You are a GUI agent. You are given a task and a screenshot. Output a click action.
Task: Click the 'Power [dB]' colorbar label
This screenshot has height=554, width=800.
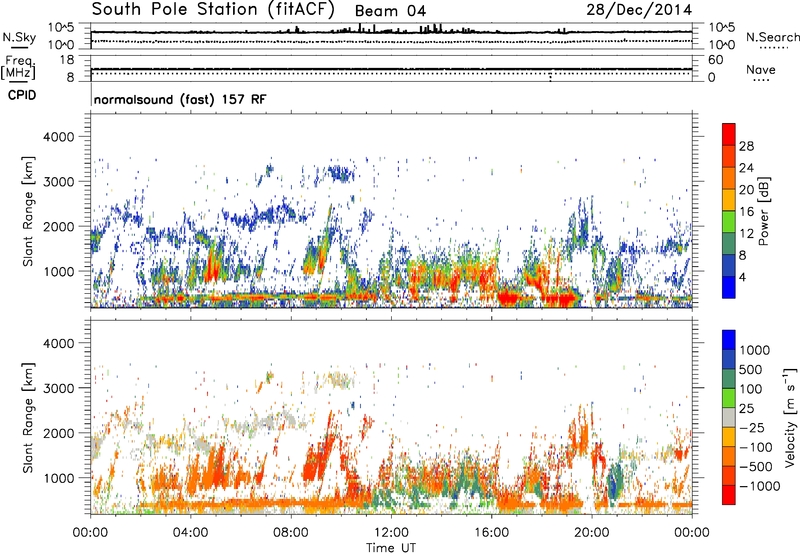tap(763, 211)
